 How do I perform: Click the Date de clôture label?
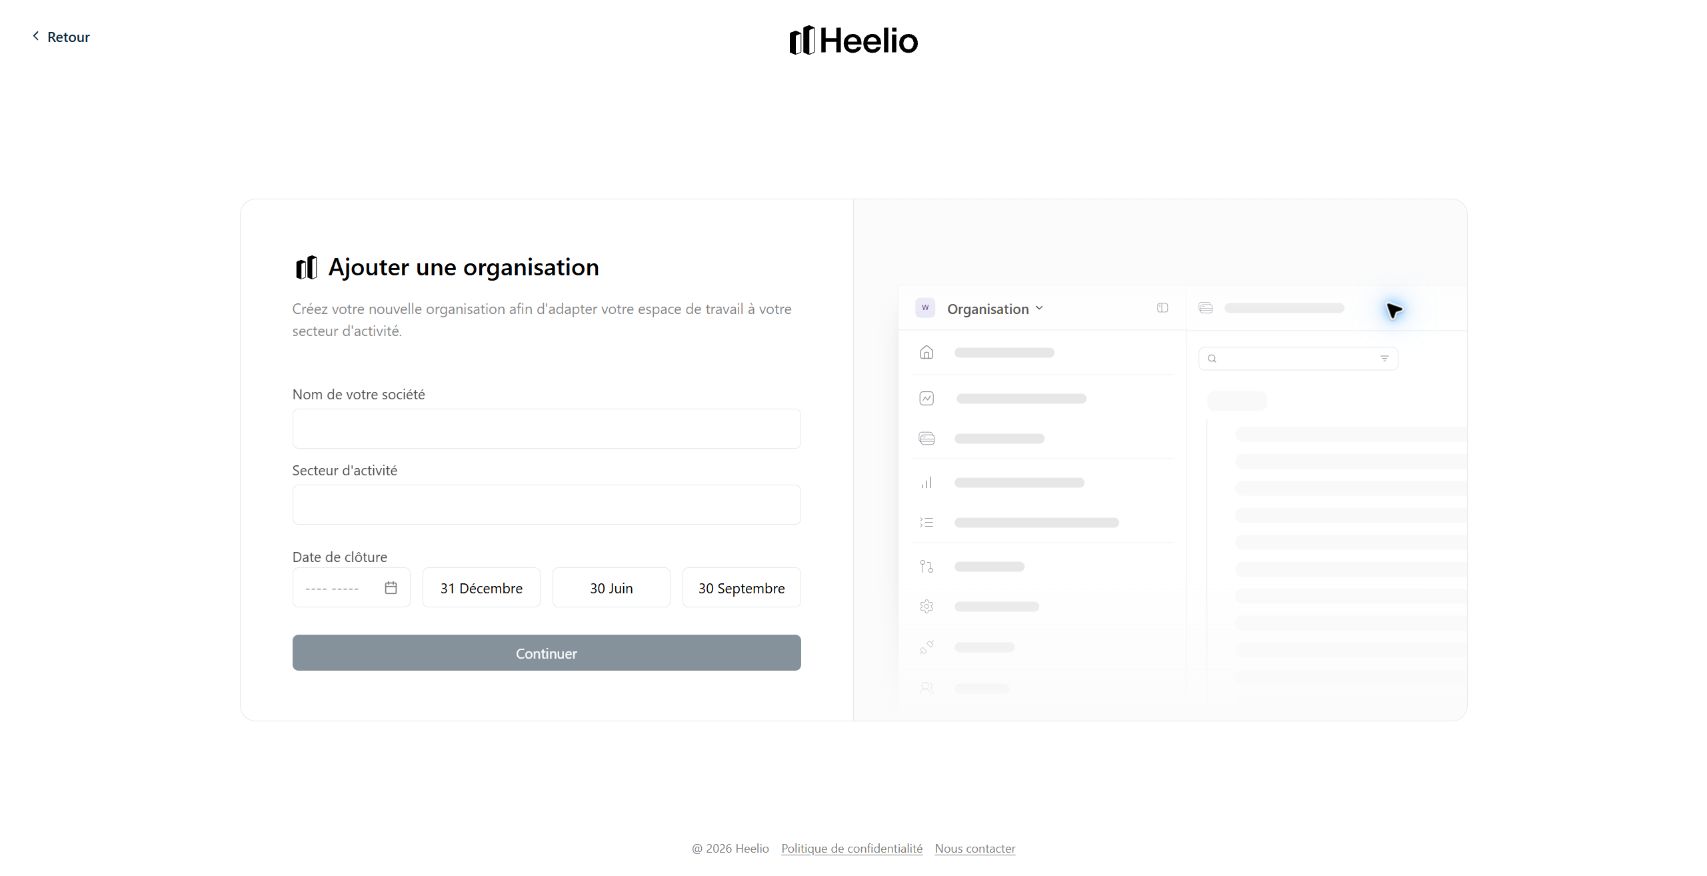pyautogui.click(x=340, y=557)
